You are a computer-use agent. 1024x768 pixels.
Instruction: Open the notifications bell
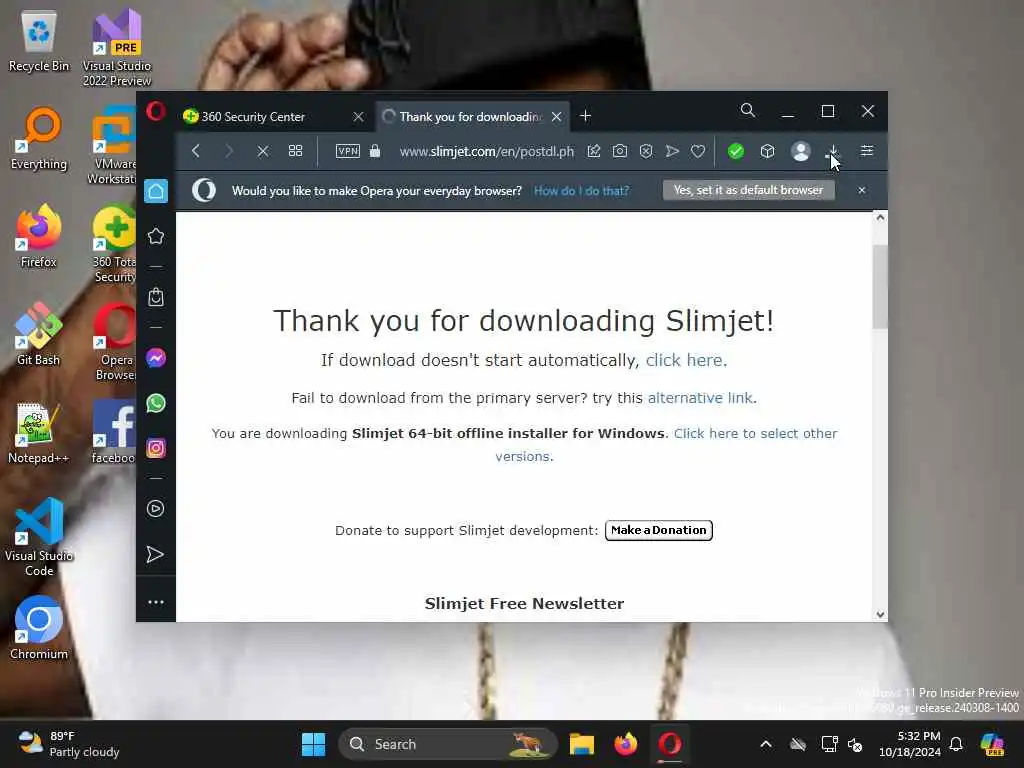coord(956,744)
